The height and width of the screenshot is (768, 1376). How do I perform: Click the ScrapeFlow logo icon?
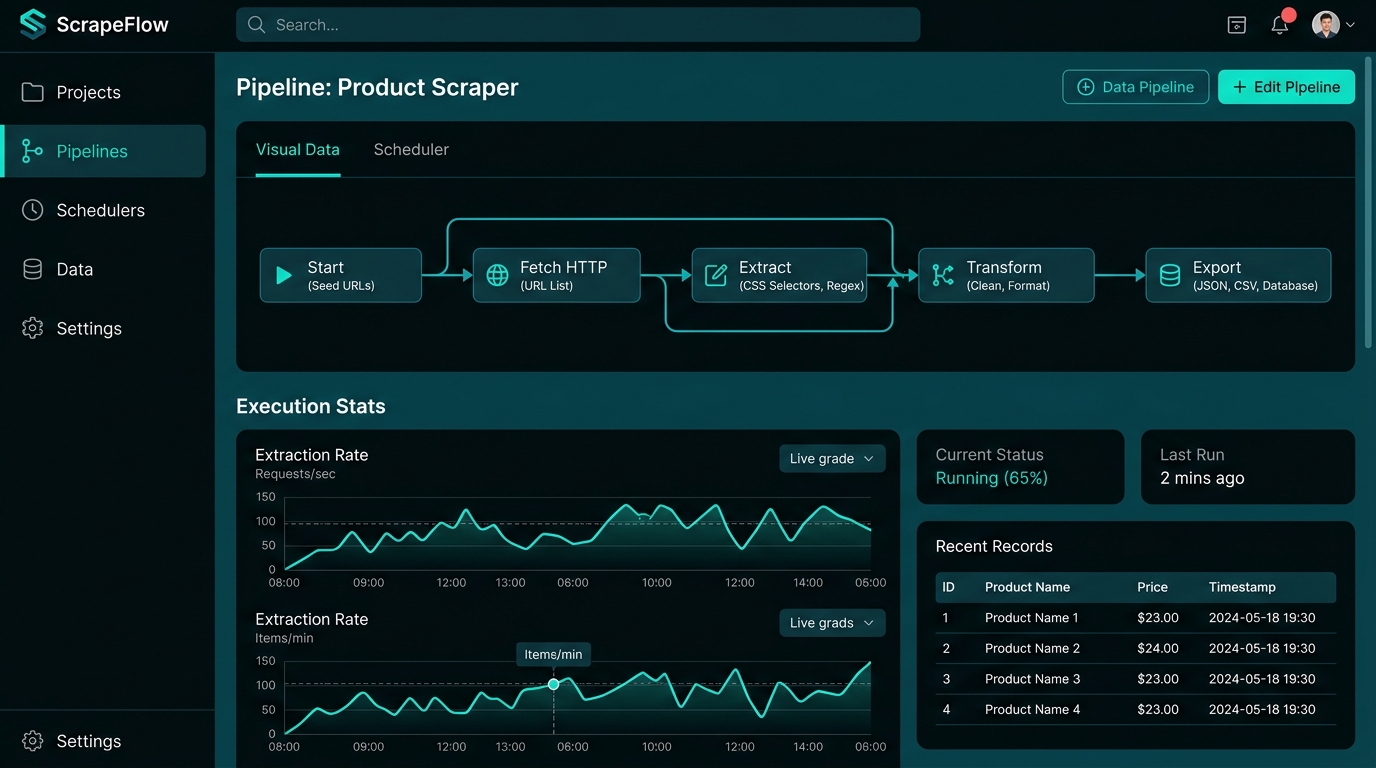[33, 25]
